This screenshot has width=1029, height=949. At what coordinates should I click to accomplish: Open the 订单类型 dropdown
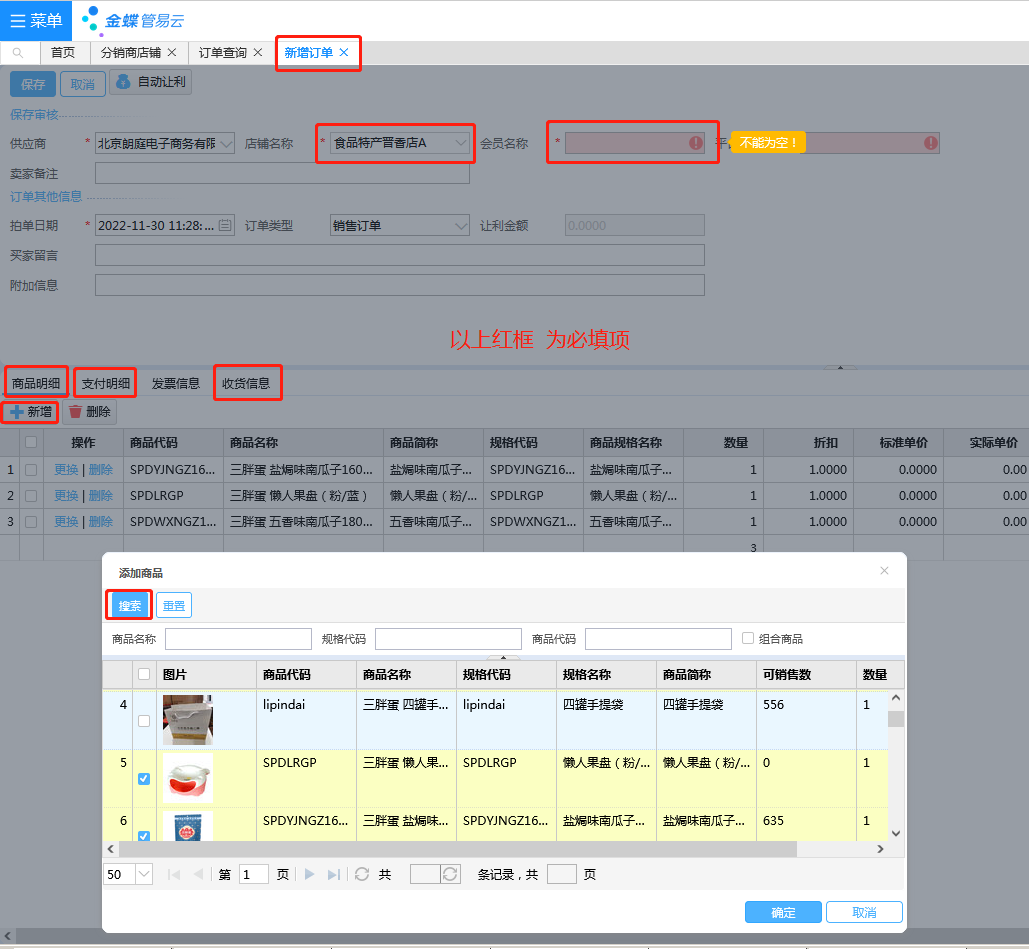click(460, 226)
